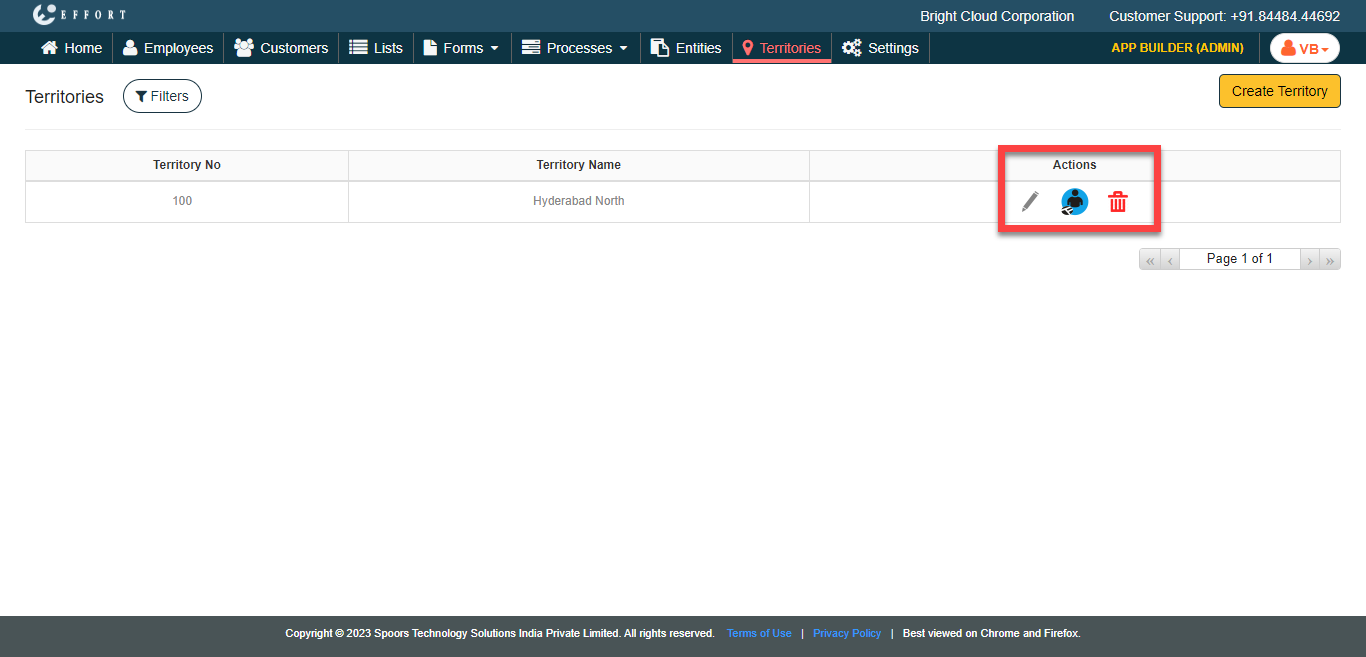Open the Home page from the navbar
The width and height of the screenshot is (1366, 657).
(72, 48)
